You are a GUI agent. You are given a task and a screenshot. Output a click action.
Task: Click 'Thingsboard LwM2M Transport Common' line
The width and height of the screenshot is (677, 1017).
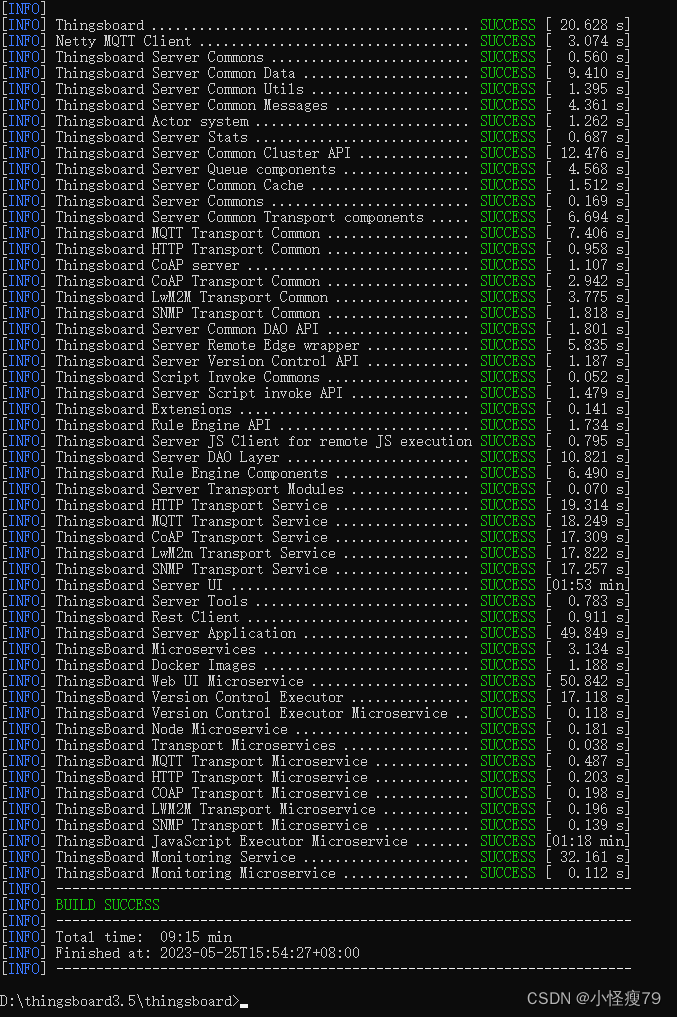pyautogui.click(x=316, y=297)
